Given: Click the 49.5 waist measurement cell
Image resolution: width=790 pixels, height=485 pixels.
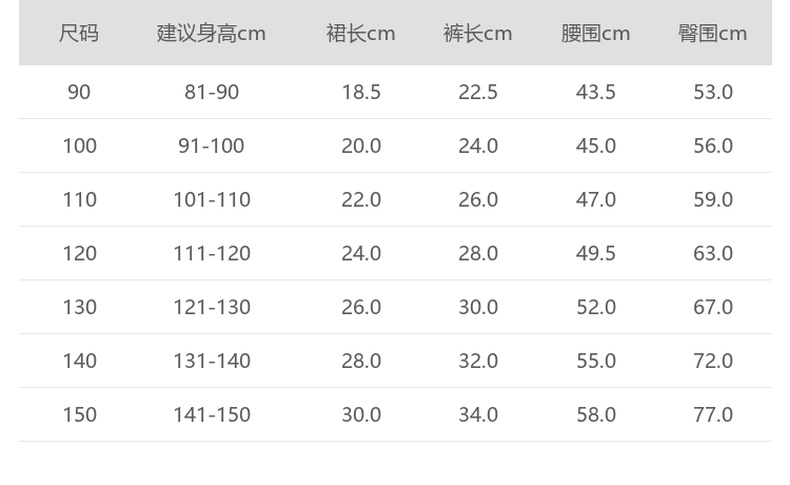Looking at the screenshot, I should click(x=596, y=254).
